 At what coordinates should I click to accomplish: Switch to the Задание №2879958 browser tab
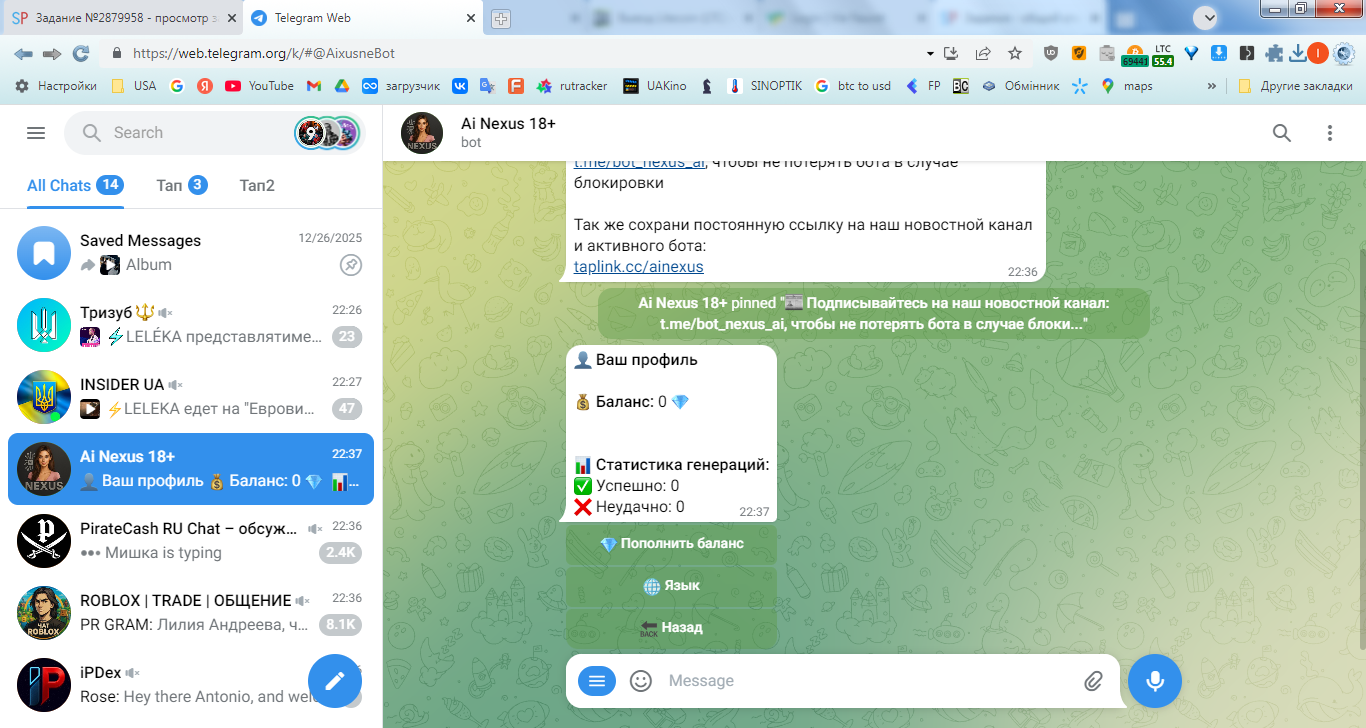point(122,18)
